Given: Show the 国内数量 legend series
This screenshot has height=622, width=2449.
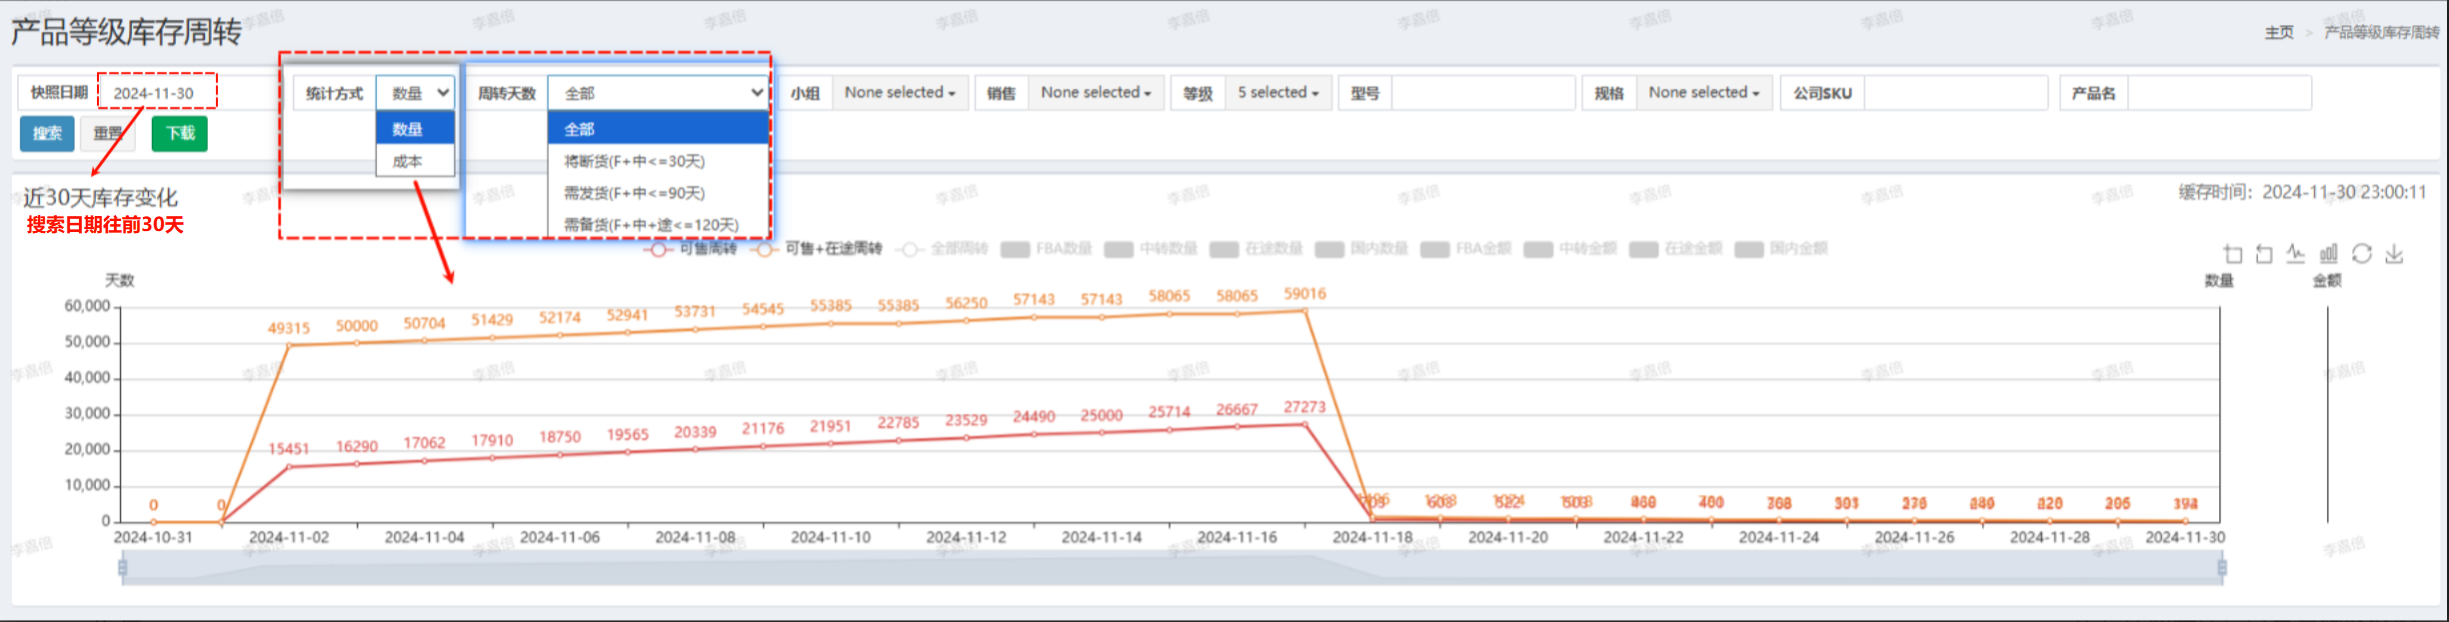Looking at the screenshot, I should pos(1361,248).
